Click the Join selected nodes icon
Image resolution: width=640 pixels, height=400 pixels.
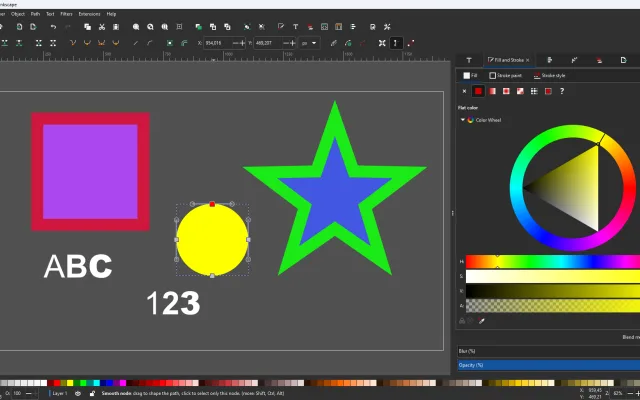[4, 43]
